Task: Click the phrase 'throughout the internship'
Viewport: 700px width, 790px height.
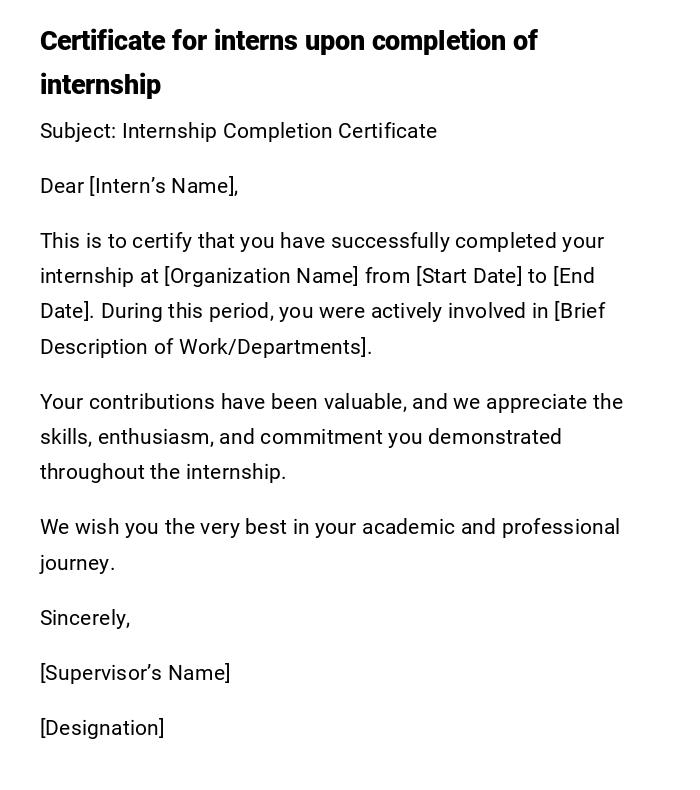Action: point(162,472)
